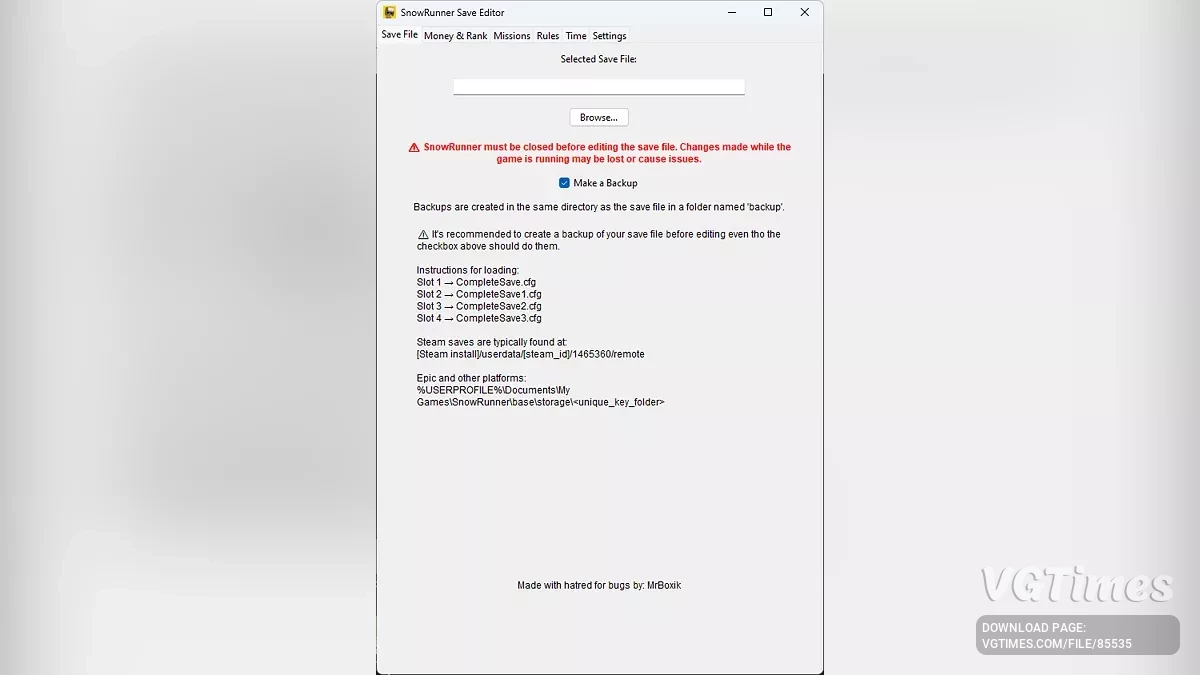Screen dimensions: 1200x675
Task: Select the Time tab
Action: tap(576, 36)
